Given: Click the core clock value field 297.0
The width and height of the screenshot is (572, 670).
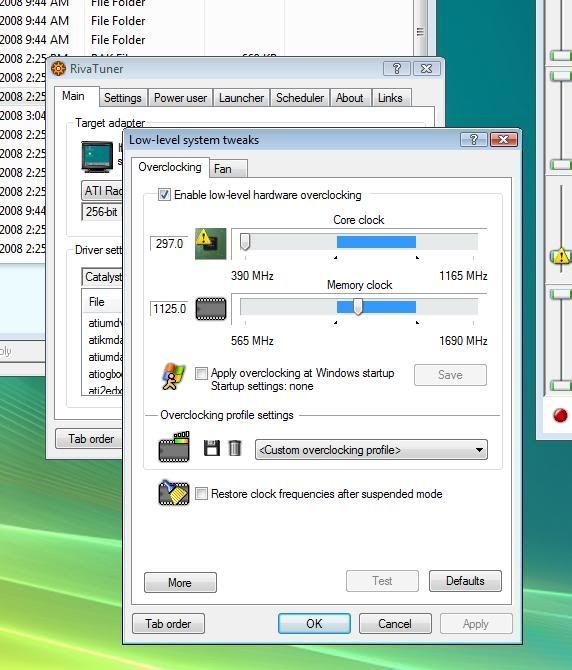Looking at the screenshot, I should tap(169, 244).
